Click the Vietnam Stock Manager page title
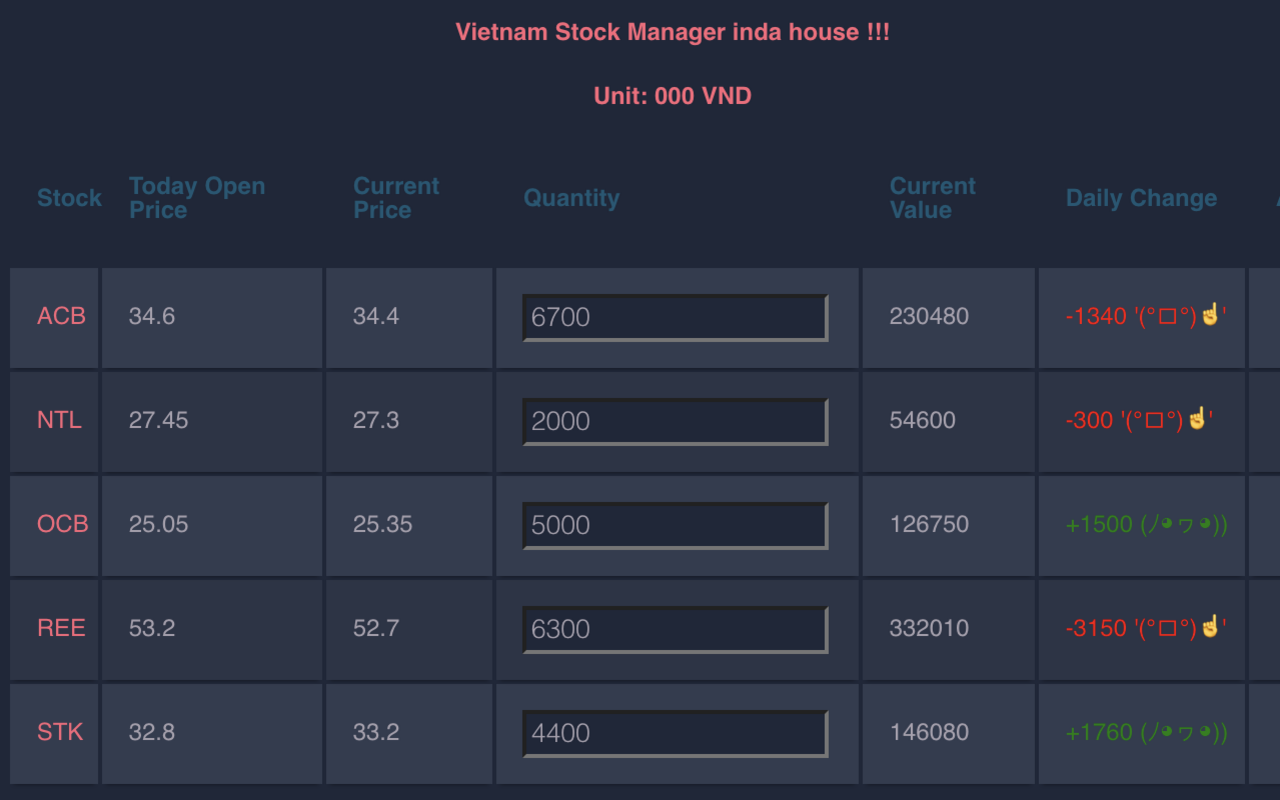 672,31
